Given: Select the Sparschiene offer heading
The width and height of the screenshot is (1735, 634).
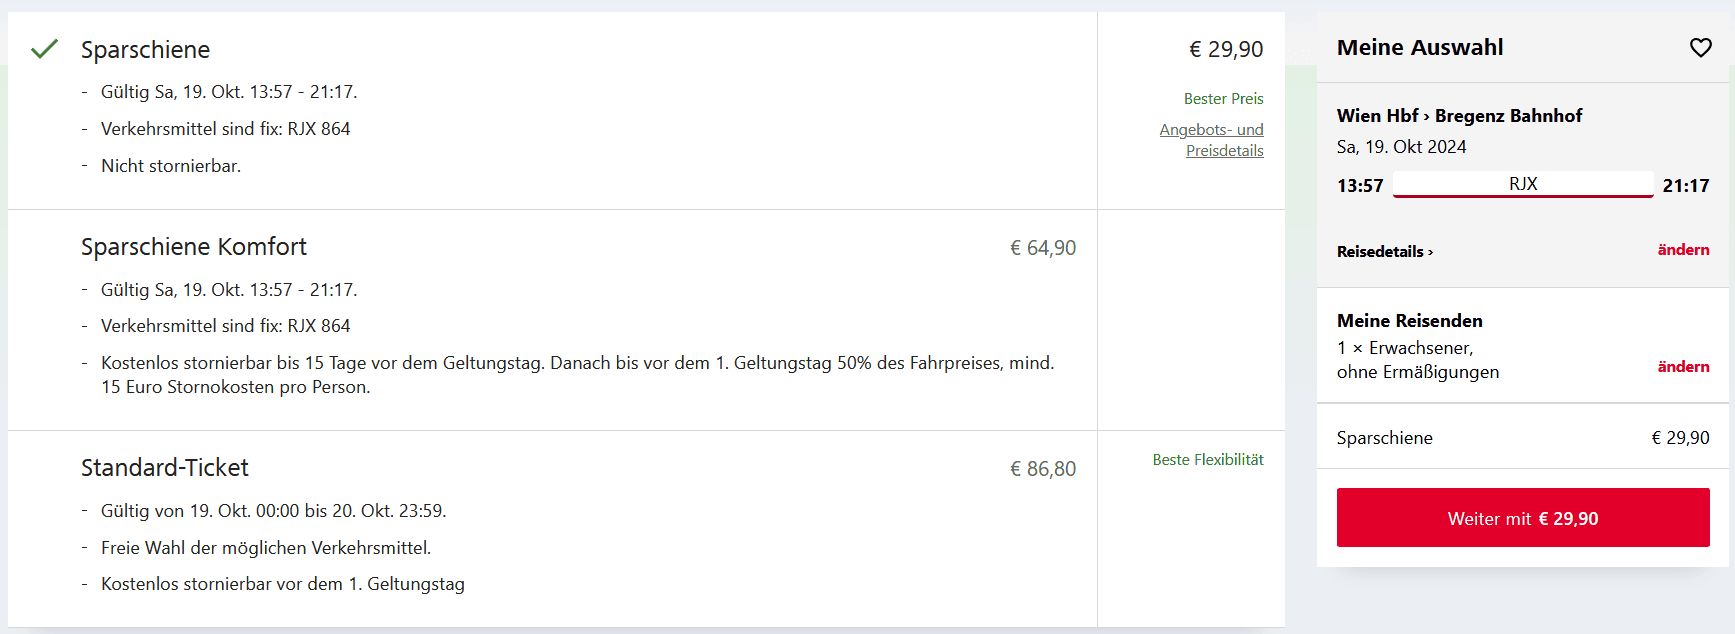Looking at the screenshot, I should pos(146,50).
